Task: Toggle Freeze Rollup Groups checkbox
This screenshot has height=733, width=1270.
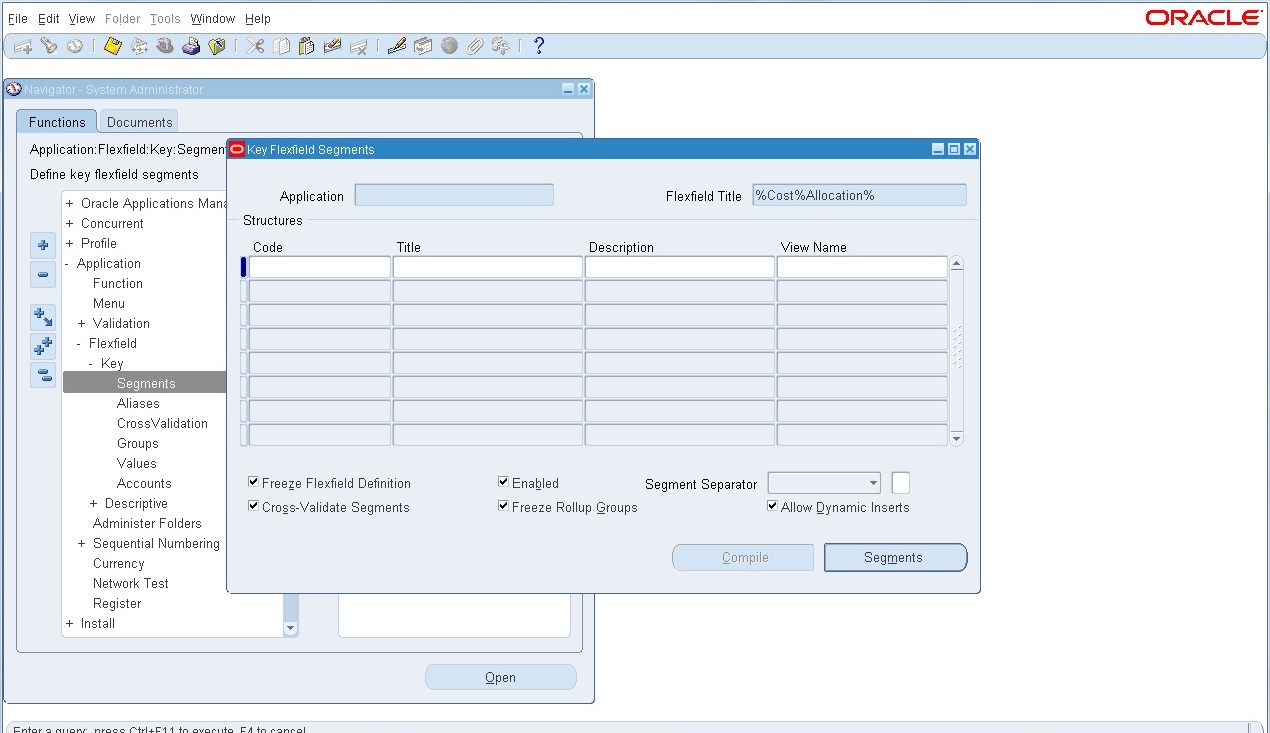Action: [x=504, y=506]
